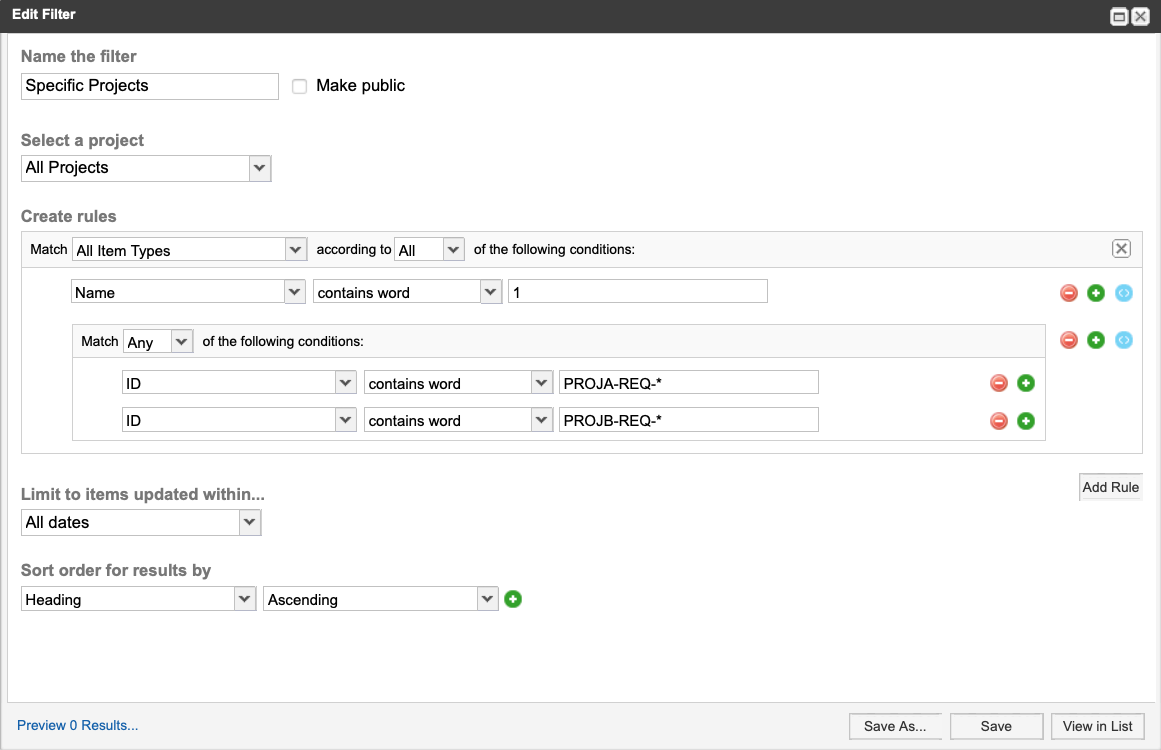Image resolution: width=1161 pixels, height=750 pixels.
Task: Delete the PROJA-REQ-* condition row
Action: coord(999,383)
